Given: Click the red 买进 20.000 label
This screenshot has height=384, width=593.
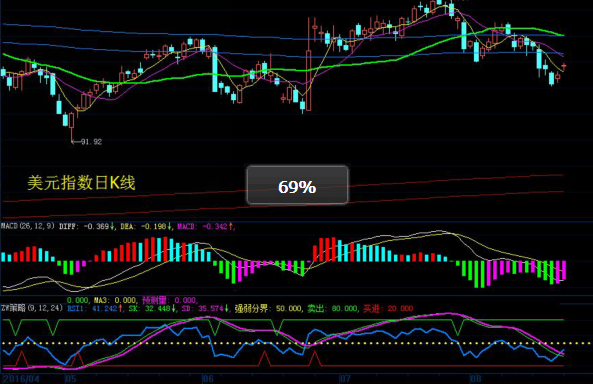Looking at the screenshot, I should point(388,308).
